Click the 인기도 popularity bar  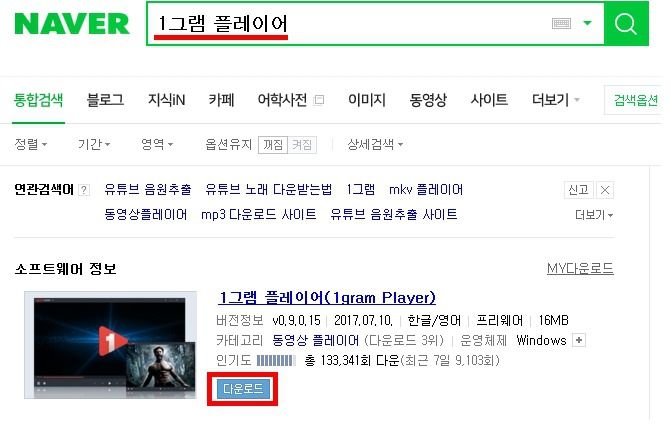click(x=276, y=361)
